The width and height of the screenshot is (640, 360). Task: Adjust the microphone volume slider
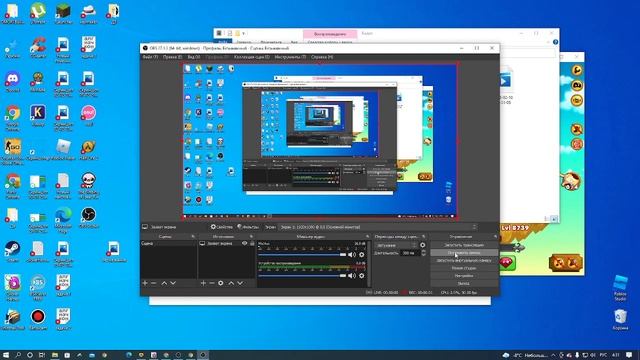coord(302,255)
